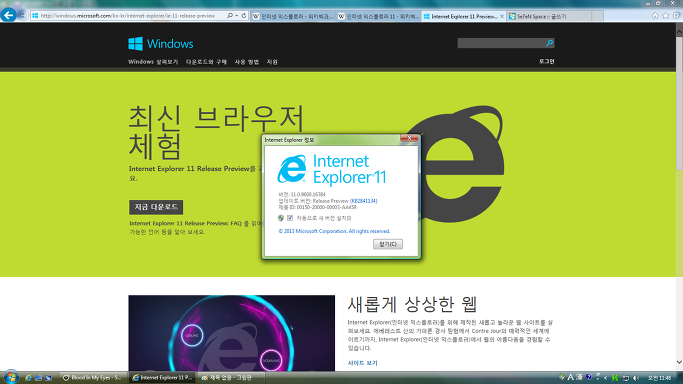Refresh the page with the reload icon
The height and width of the screenshot is (384, 683).
click(x=244, y=16)
